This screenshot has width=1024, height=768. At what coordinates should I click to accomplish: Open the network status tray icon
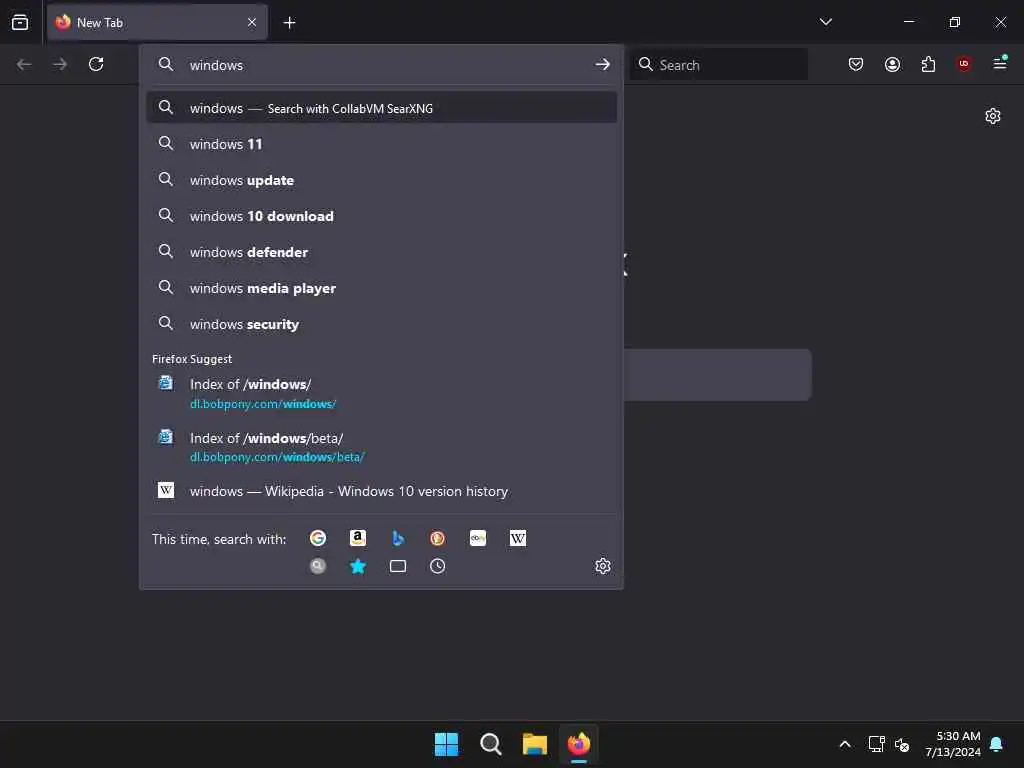876,744
